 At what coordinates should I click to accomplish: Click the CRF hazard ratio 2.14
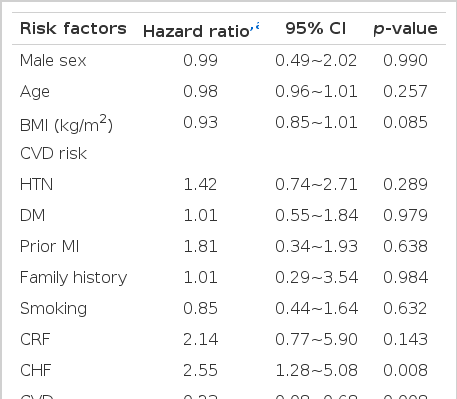pyautogui.click(x=200, y=339)
